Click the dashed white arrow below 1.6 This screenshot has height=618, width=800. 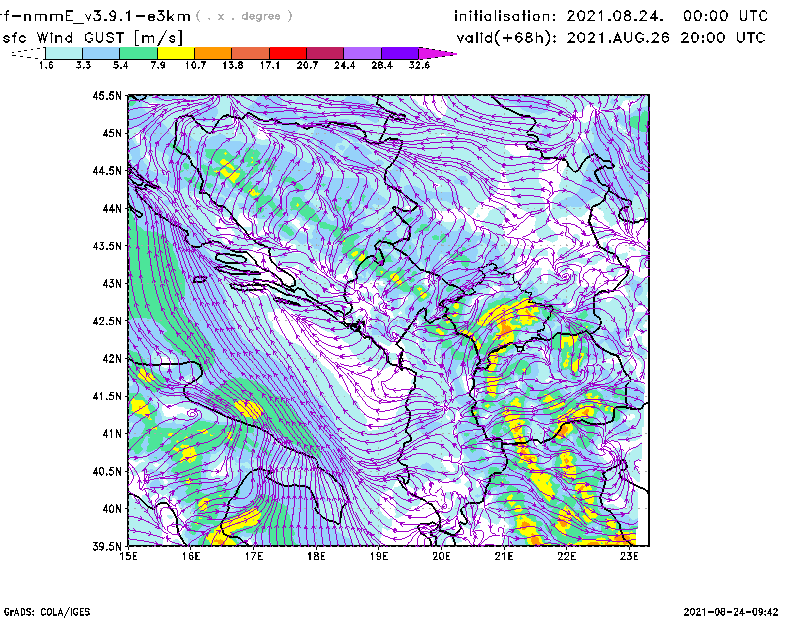coord(28,53)
